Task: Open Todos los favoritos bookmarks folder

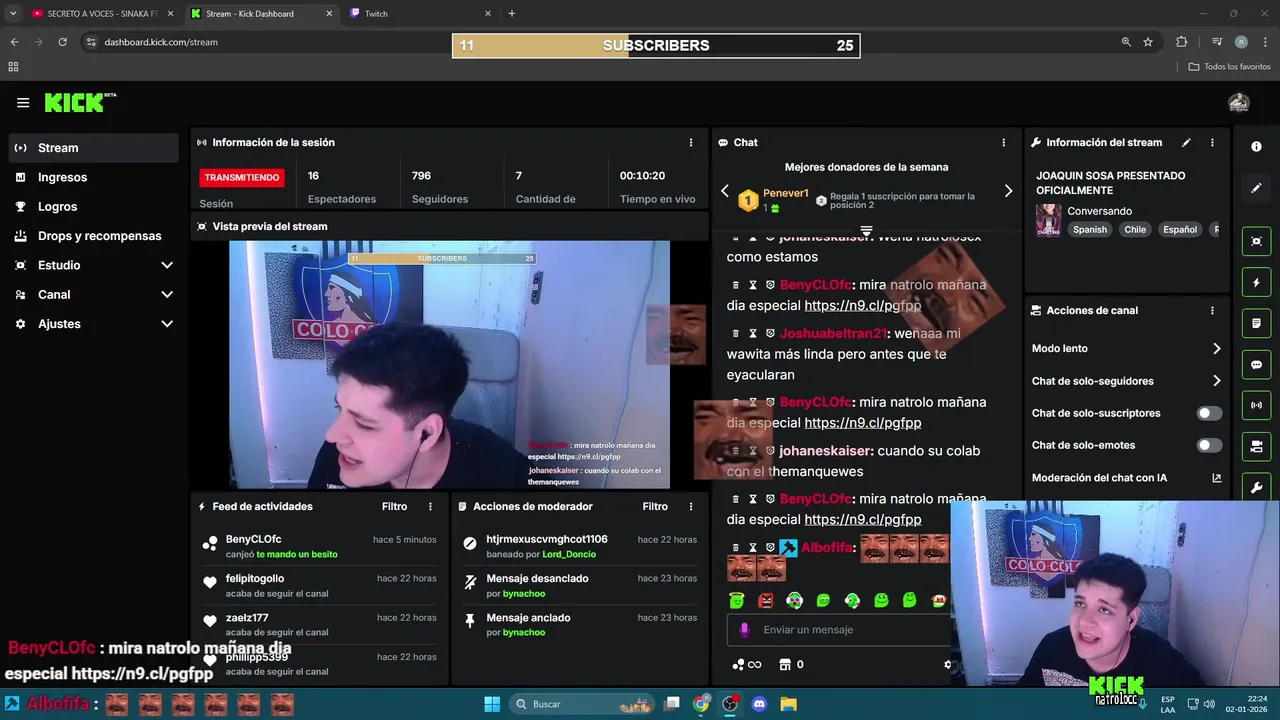Action: [1230, 67]
